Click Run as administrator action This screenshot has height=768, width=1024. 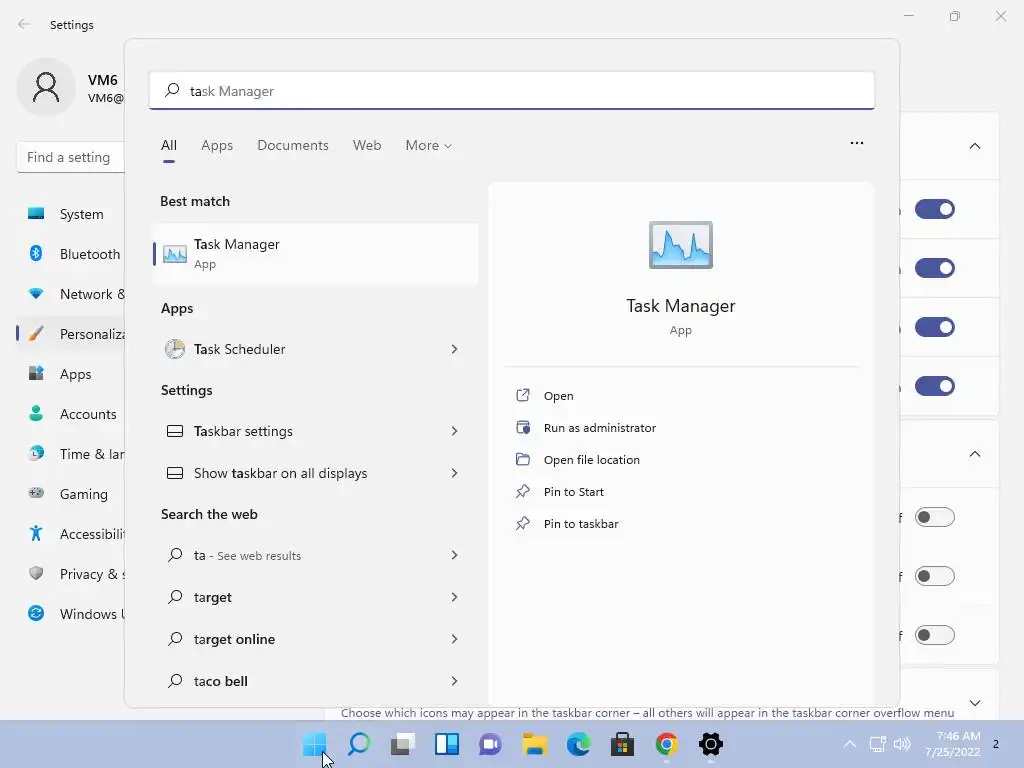tap(600, 428)
